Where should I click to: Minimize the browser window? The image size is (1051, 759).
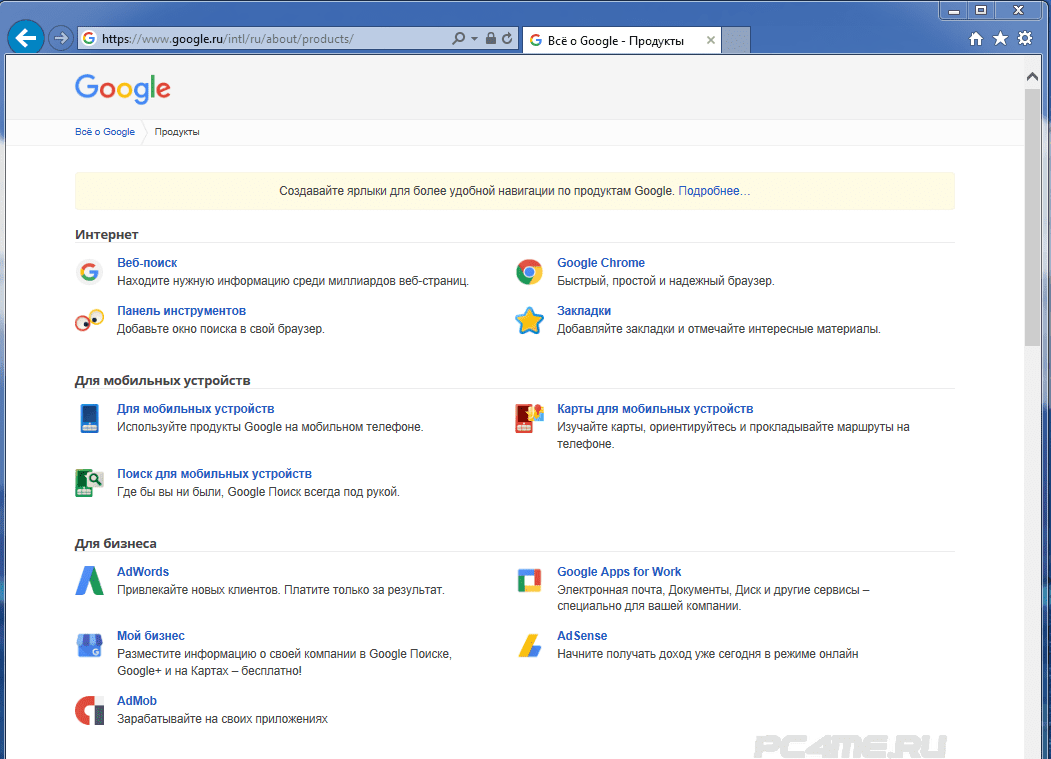click(x=954, y=10)
